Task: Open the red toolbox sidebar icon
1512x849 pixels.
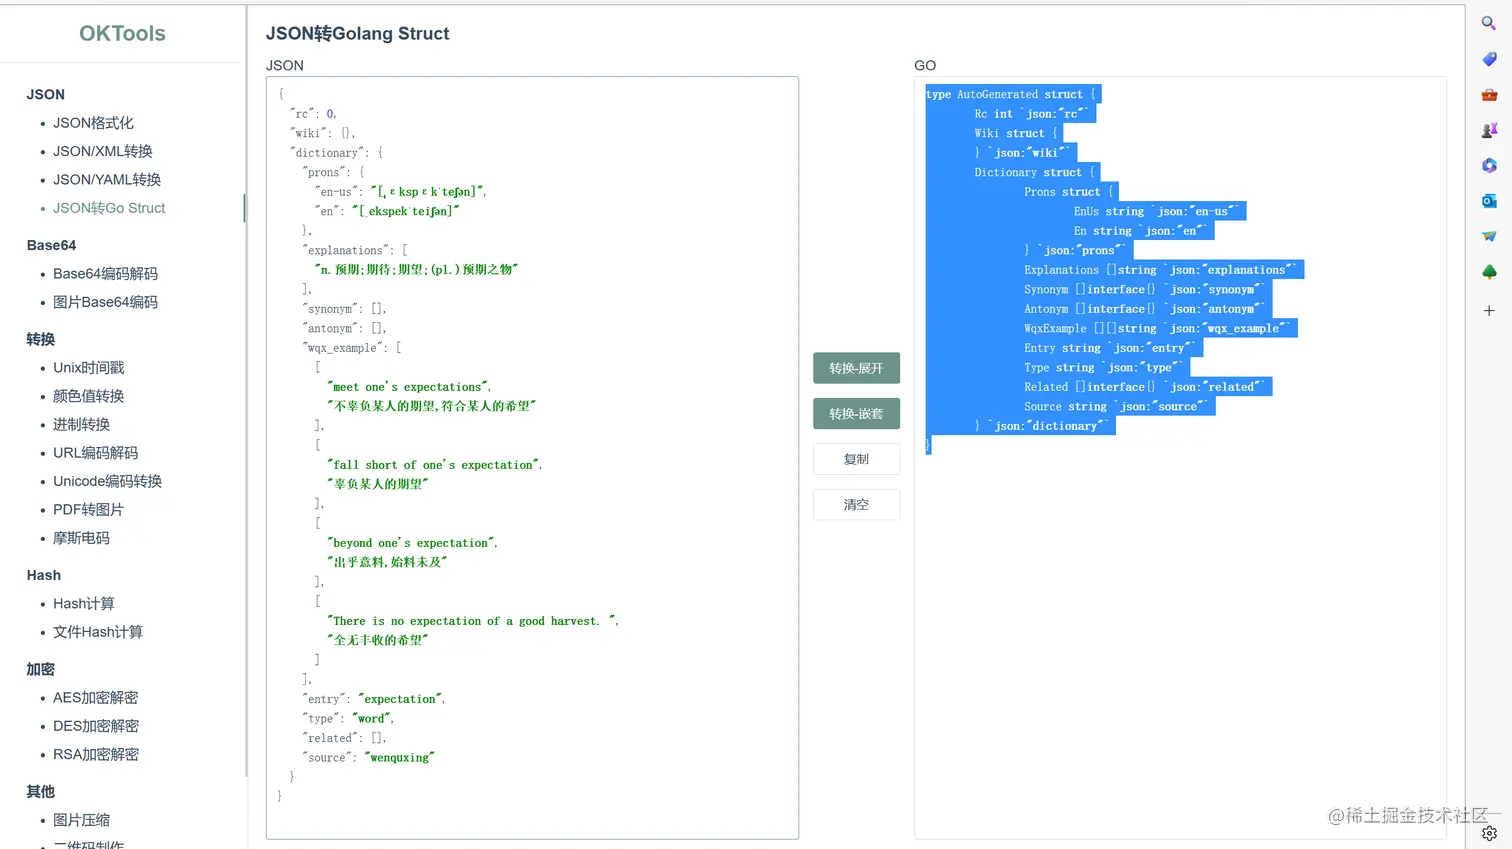Action: [x=1489, y=95]
